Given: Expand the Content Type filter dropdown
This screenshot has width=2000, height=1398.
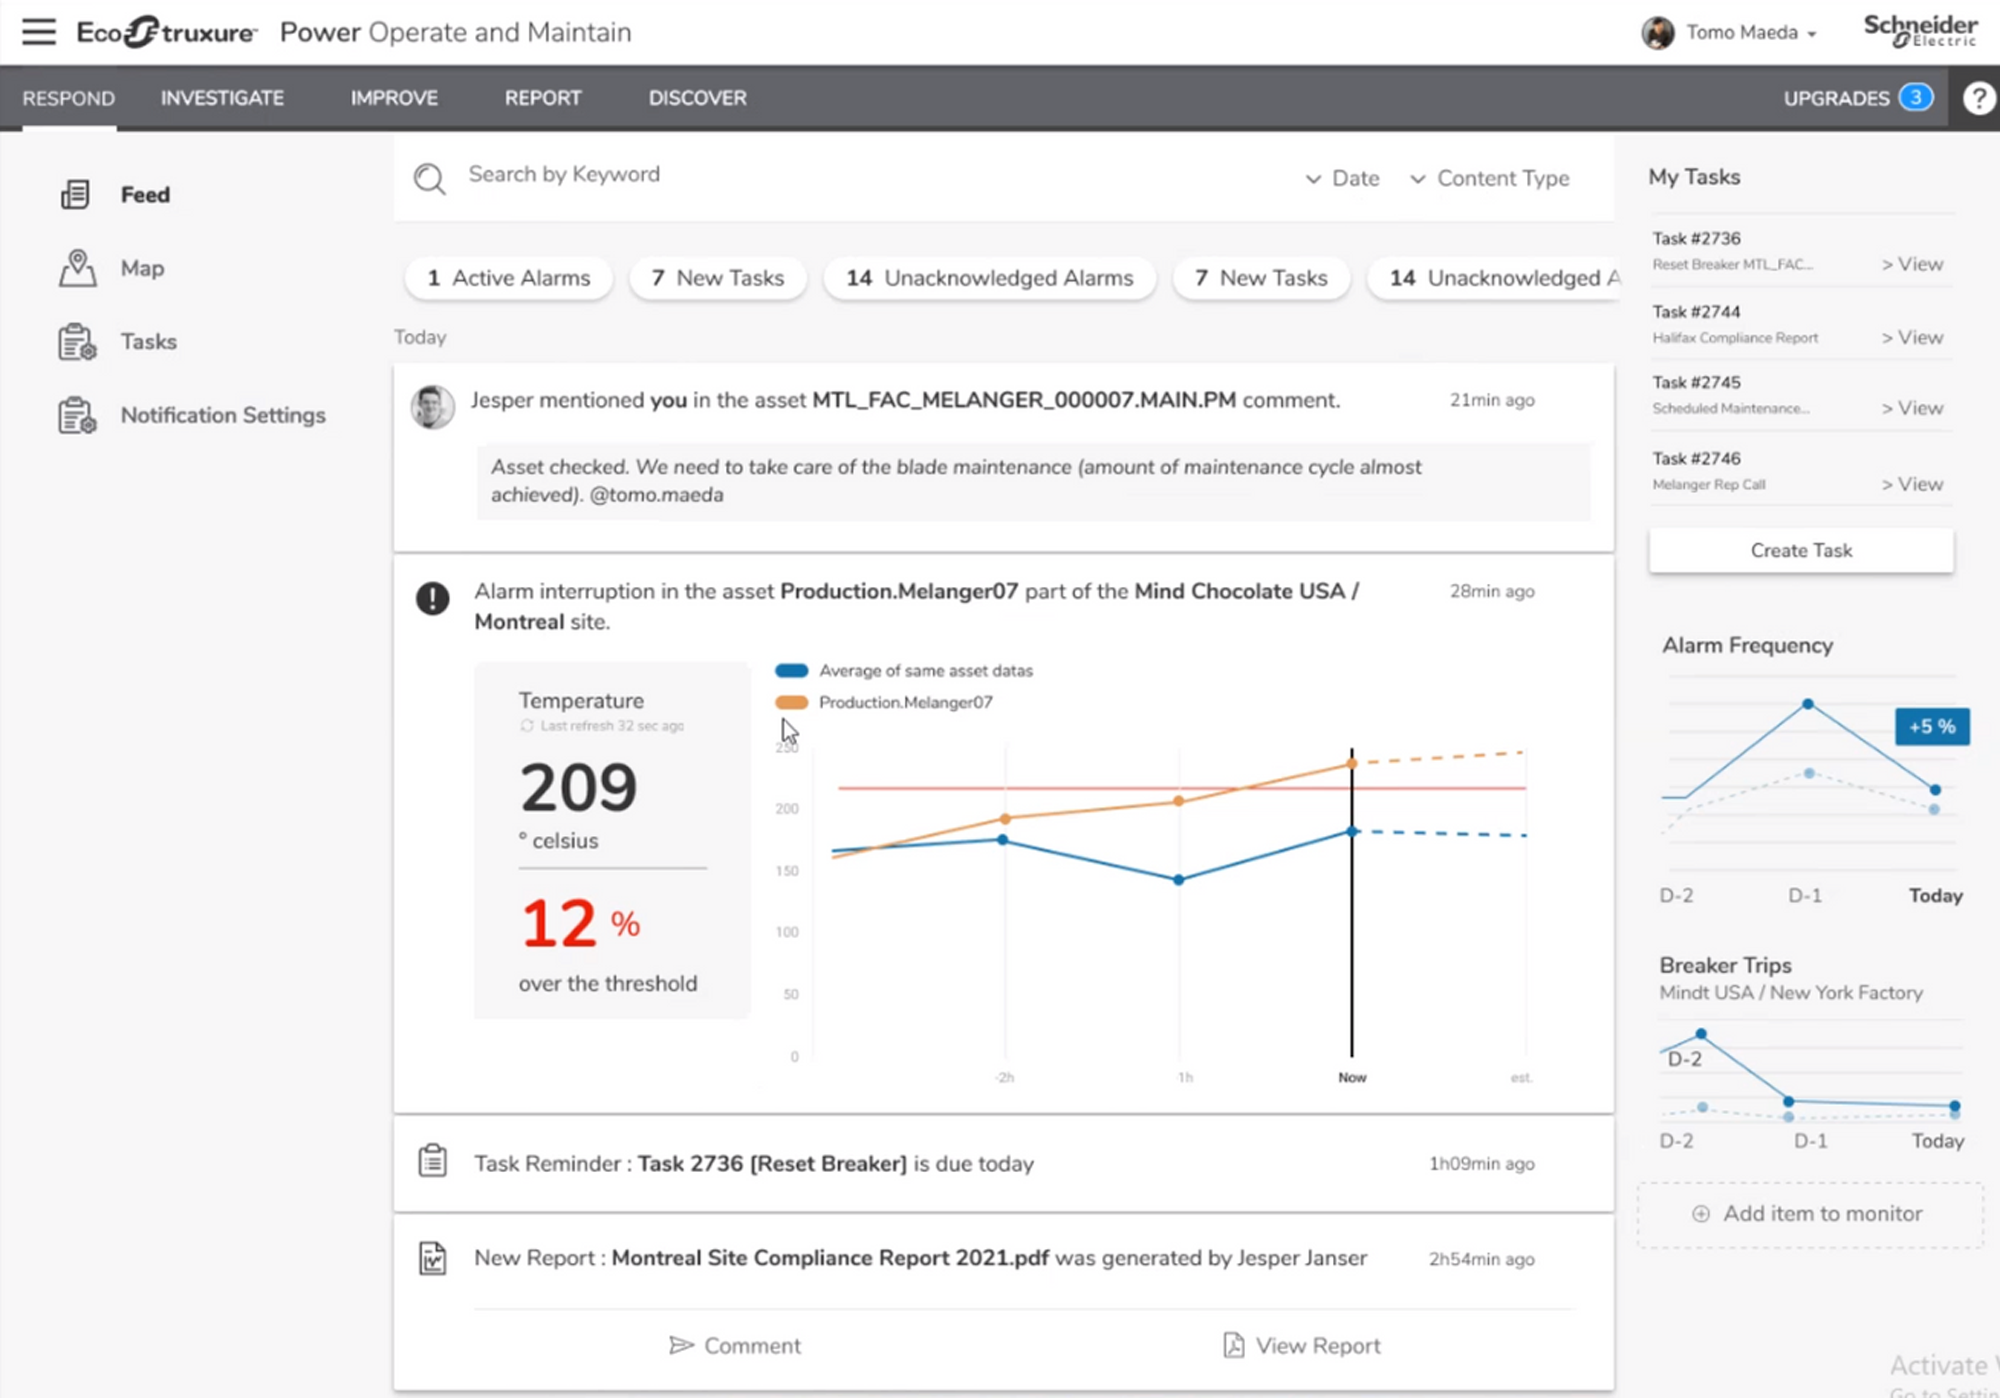Looking at the screenshot, I should click(x=1490, y=178).
